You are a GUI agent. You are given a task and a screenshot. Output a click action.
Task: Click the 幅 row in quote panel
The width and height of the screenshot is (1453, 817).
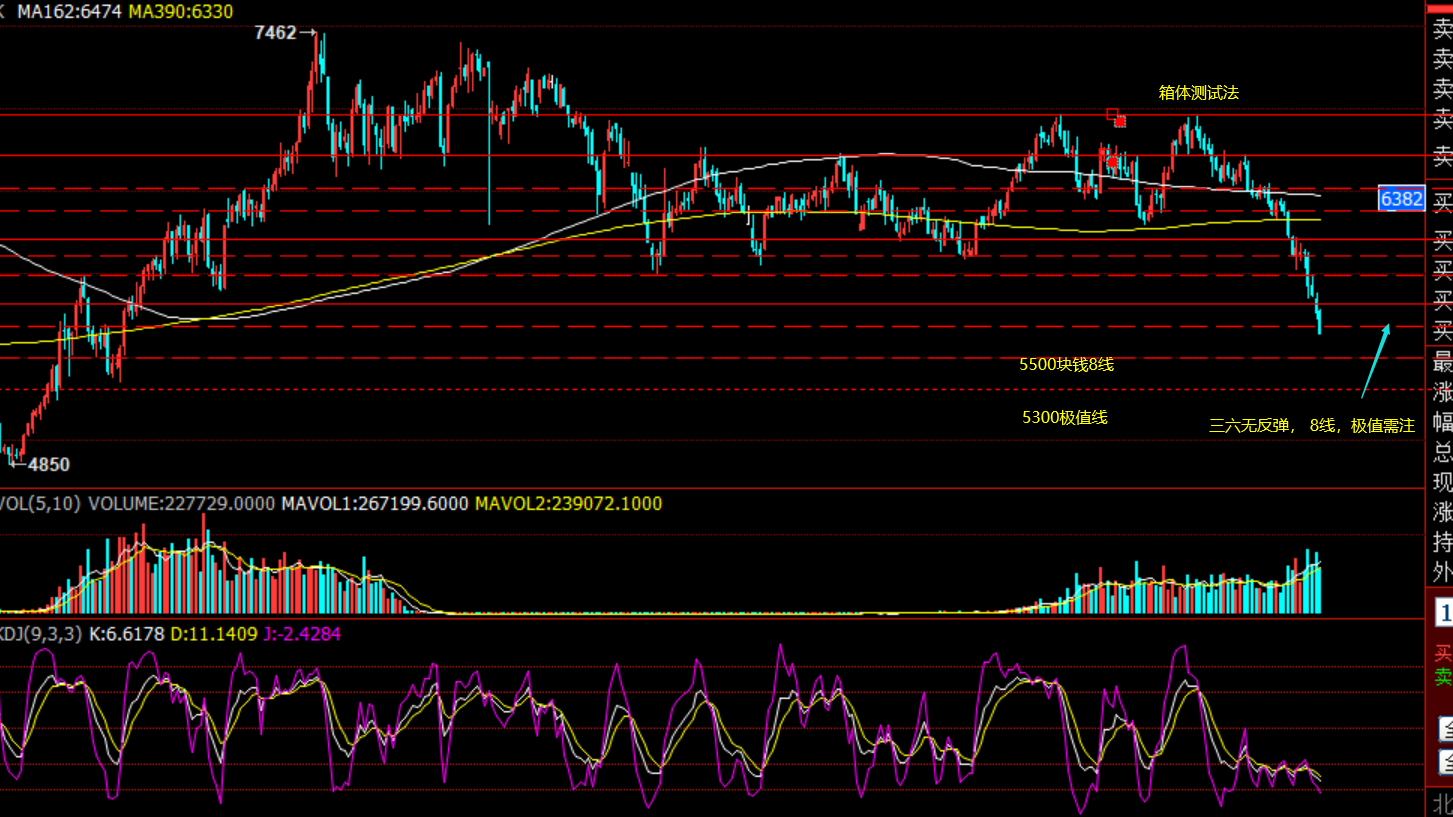point(1441,422)
